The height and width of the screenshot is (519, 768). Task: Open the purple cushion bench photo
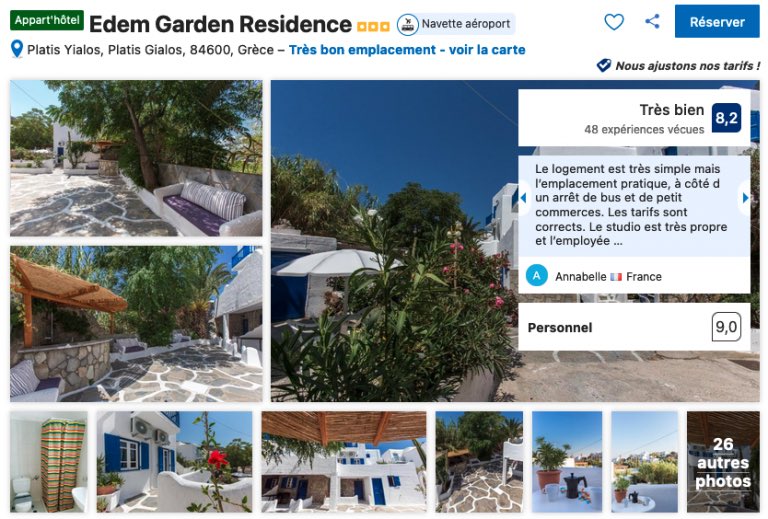click(136, 158)
